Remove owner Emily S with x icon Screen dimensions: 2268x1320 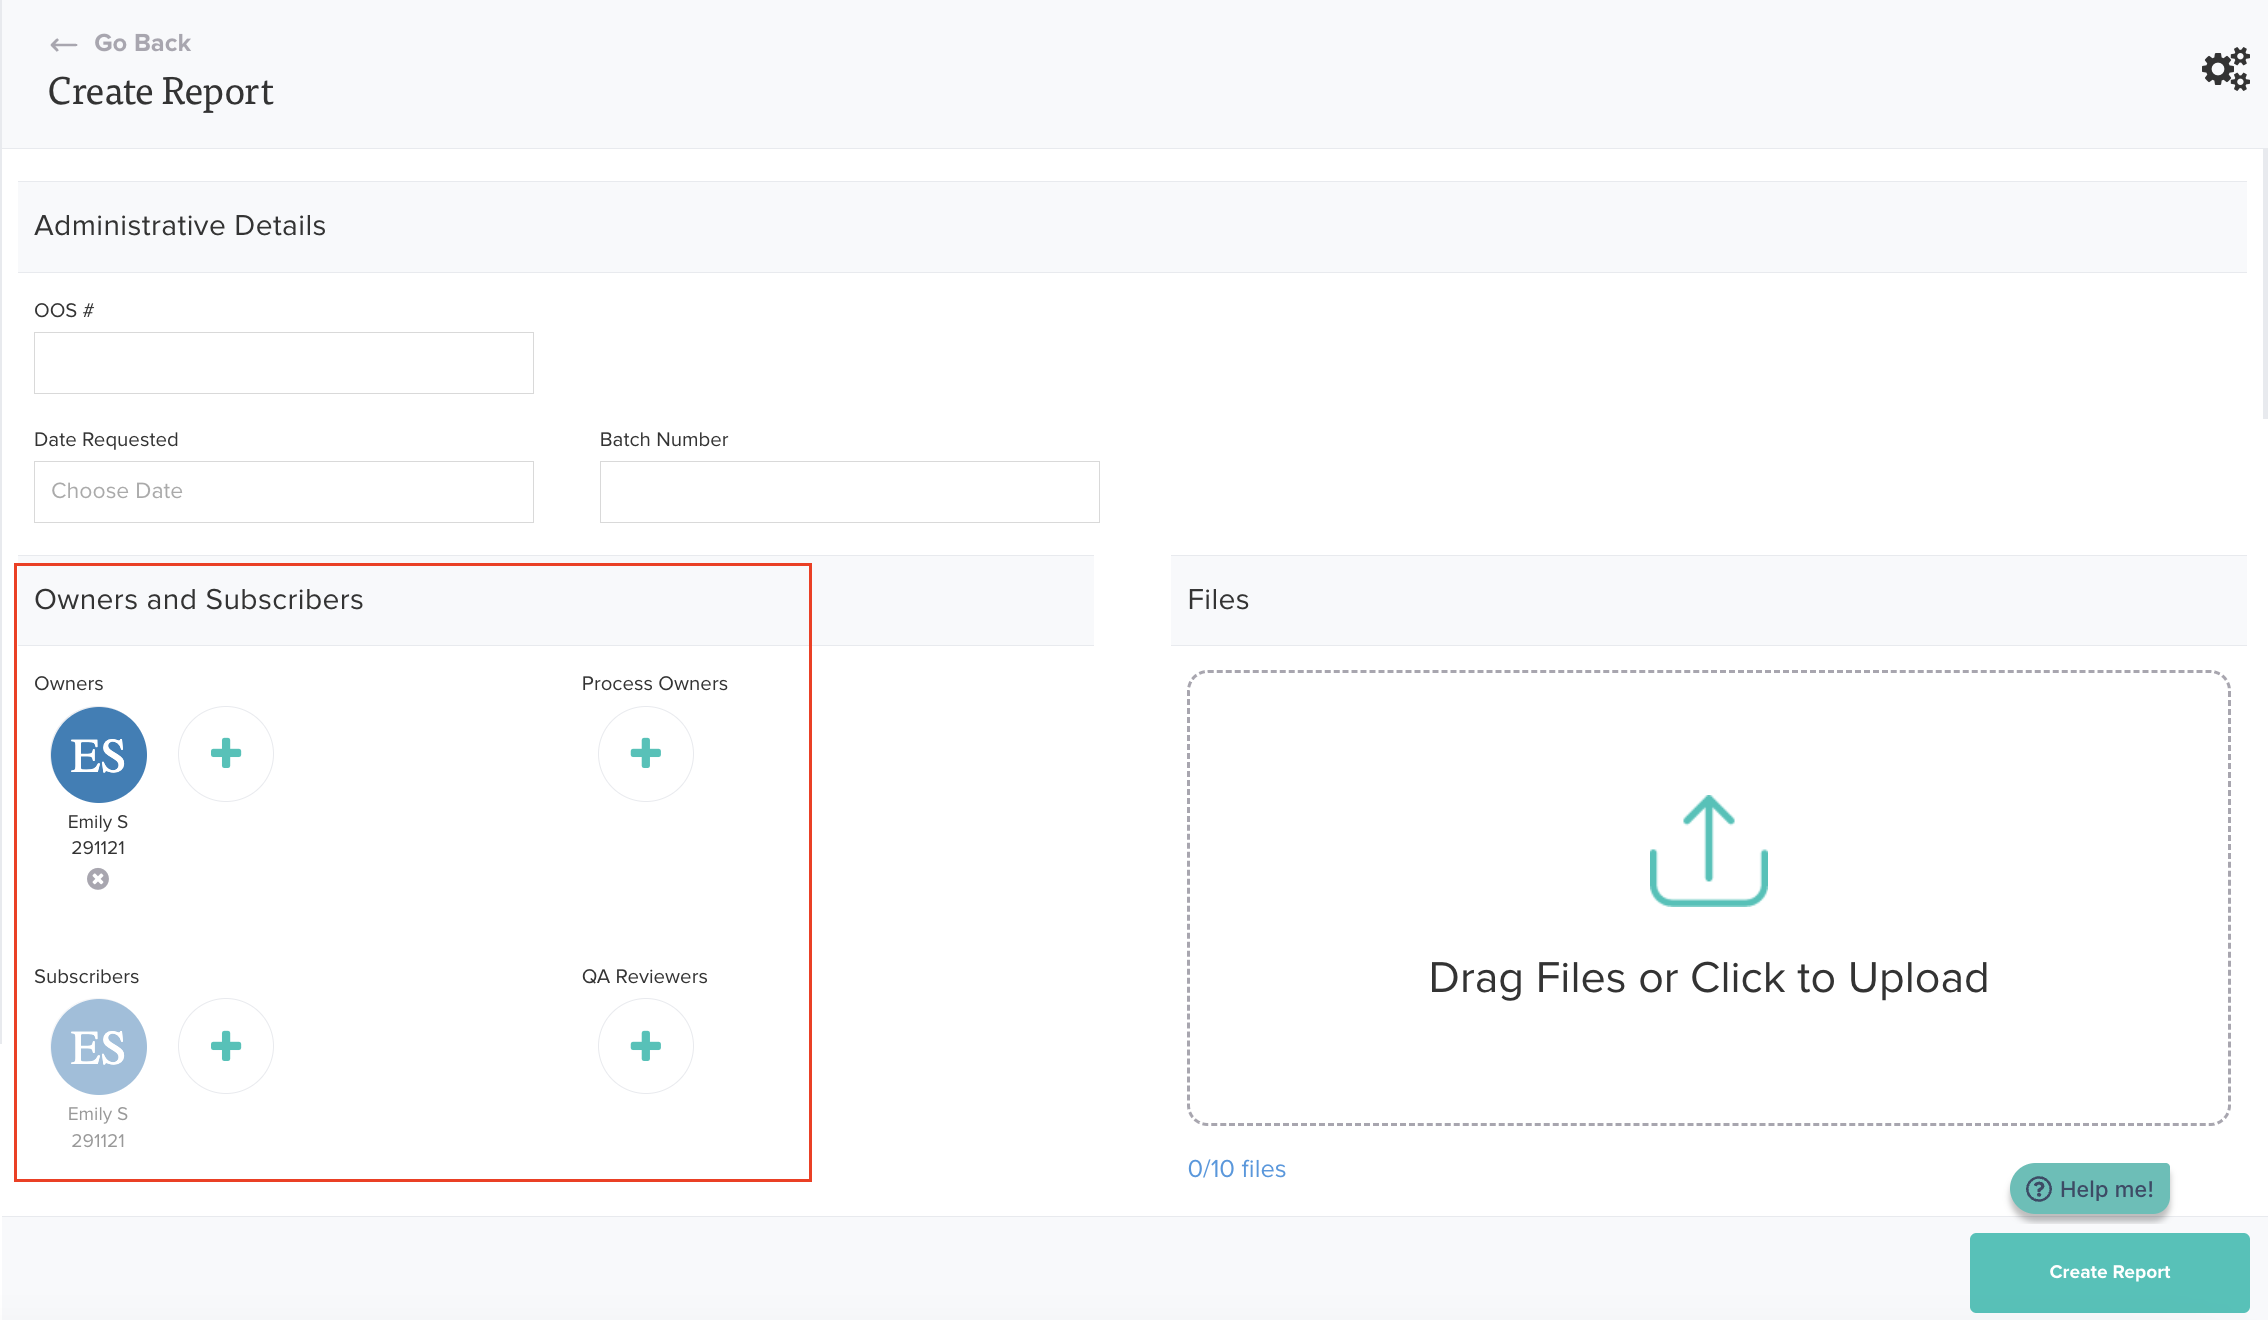point(98,879)
